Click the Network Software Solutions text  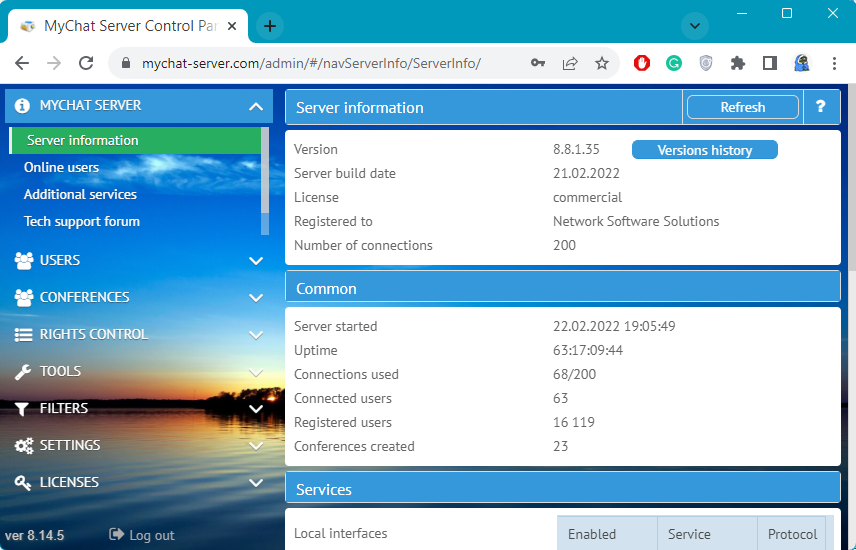636,221
